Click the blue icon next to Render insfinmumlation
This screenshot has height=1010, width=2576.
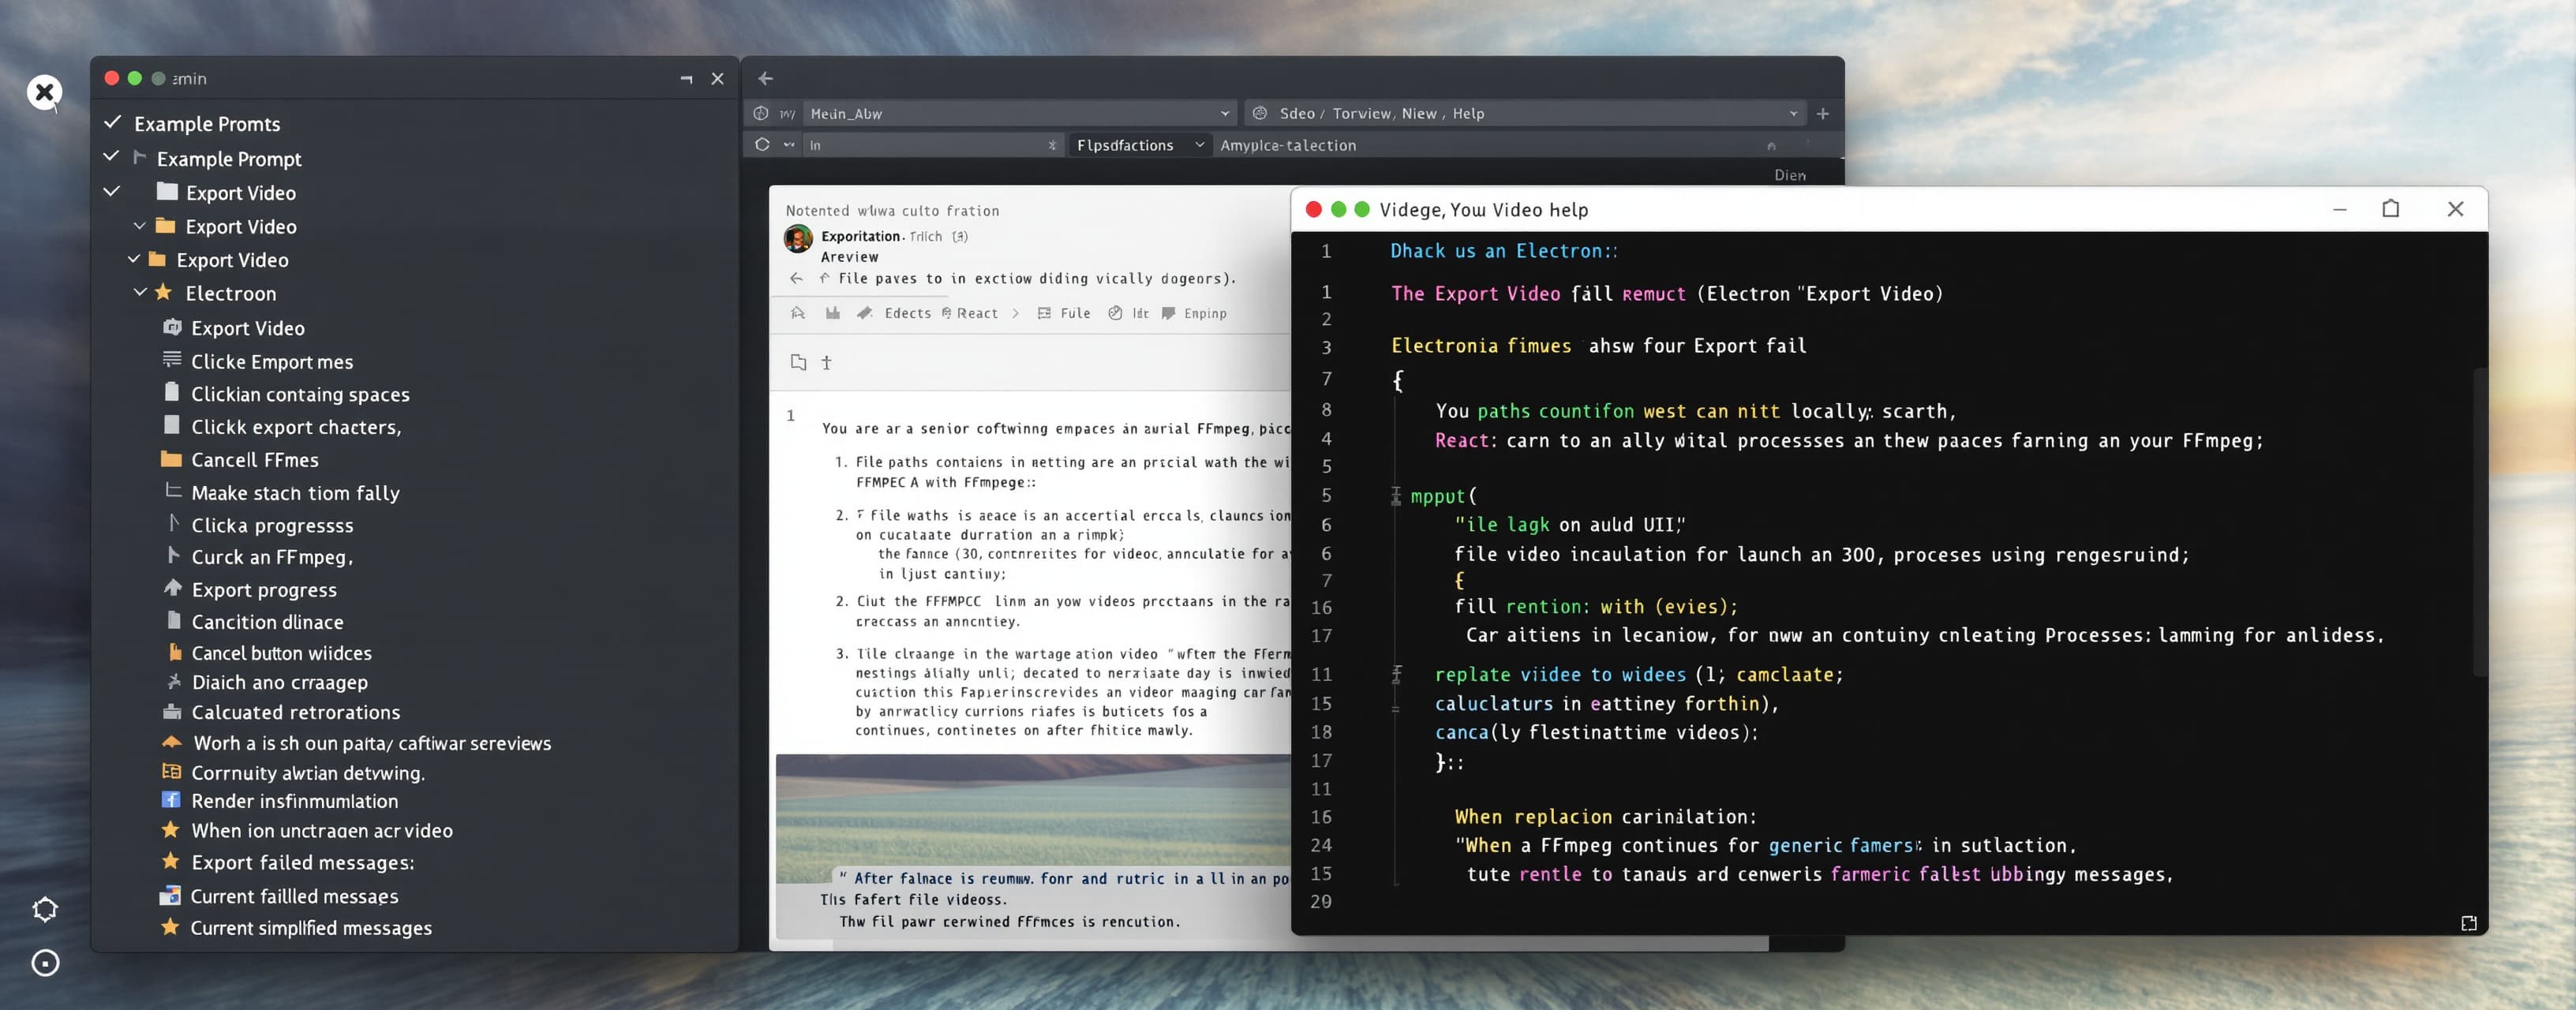(171, 800)
